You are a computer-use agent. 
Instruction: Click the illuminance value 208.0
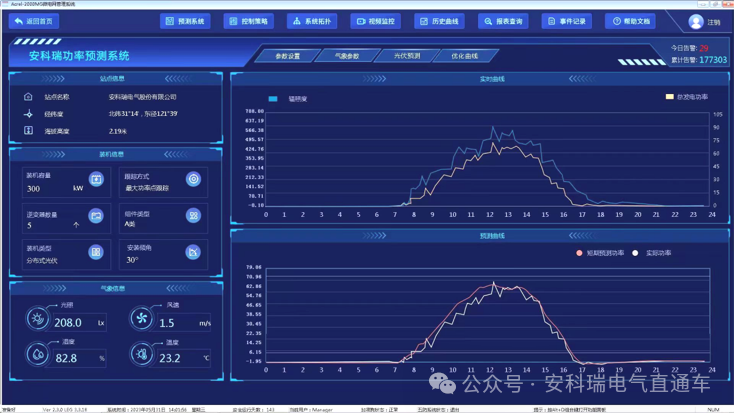click(68, 323)
